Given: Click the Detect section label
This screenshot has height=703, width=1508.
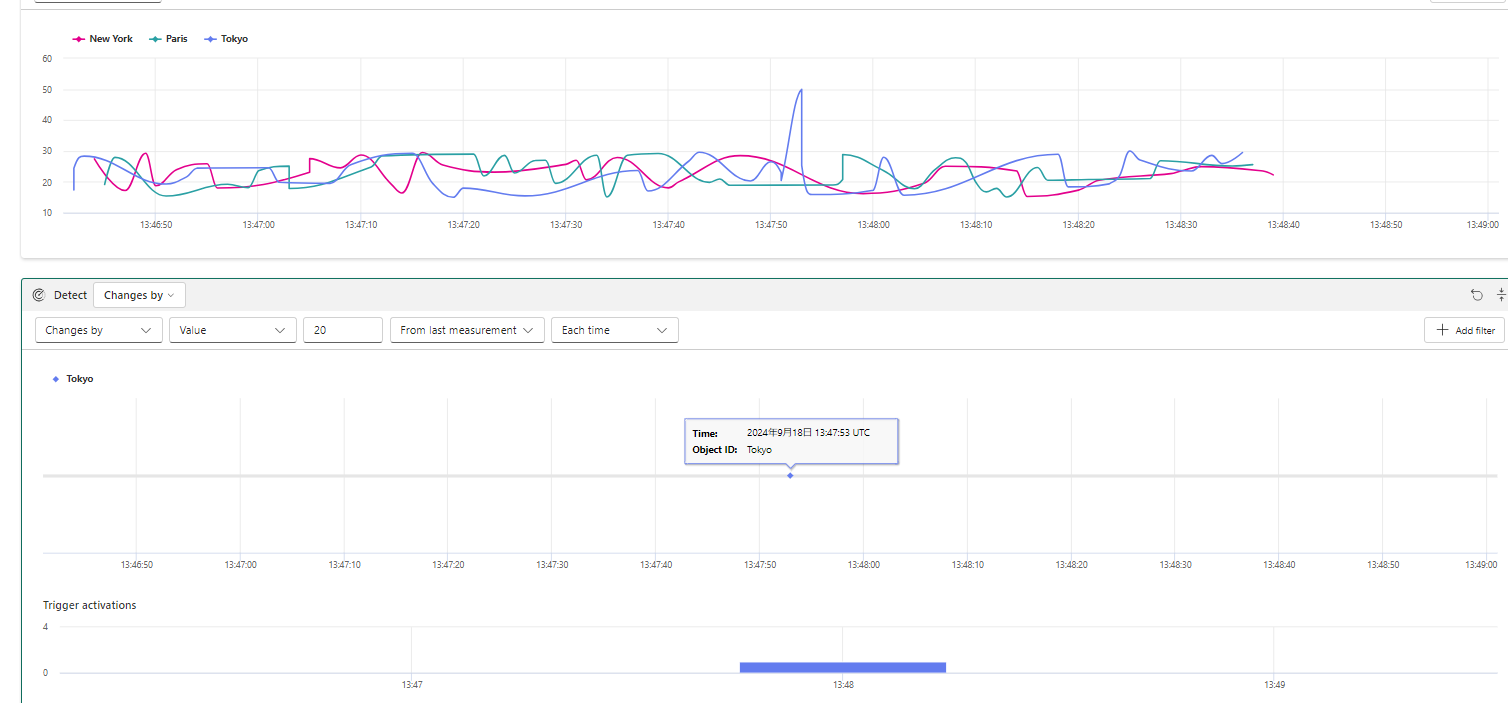Looking at the screenshot, I should (70, 295).
